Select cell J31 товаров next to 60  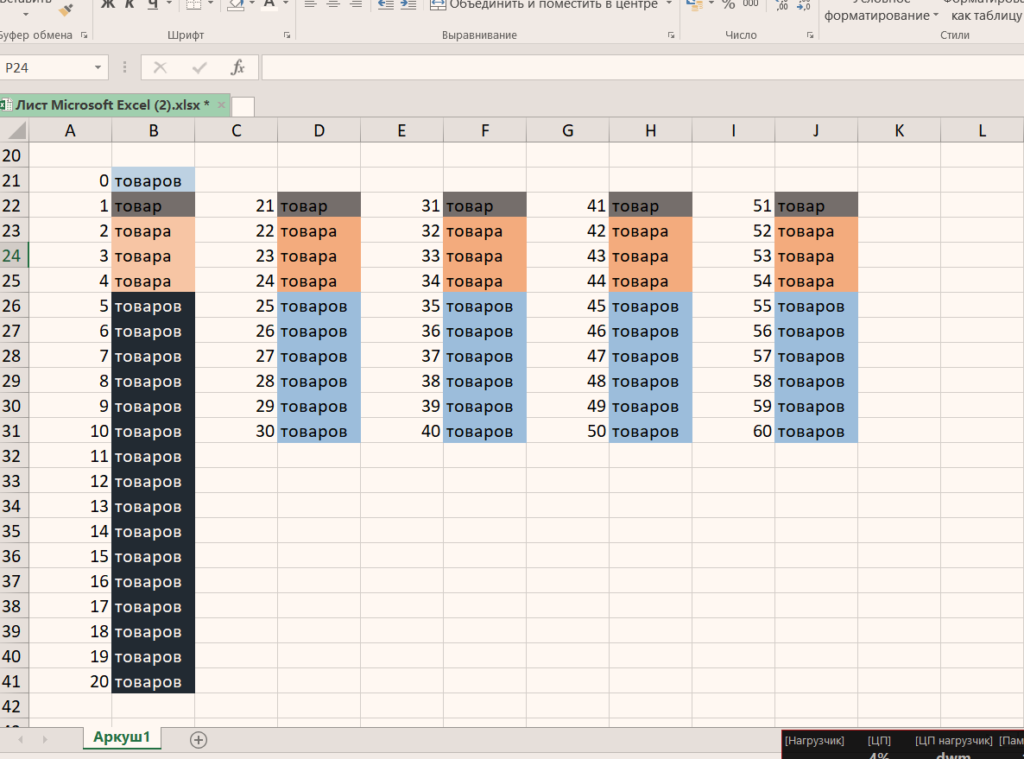(816, 431)
